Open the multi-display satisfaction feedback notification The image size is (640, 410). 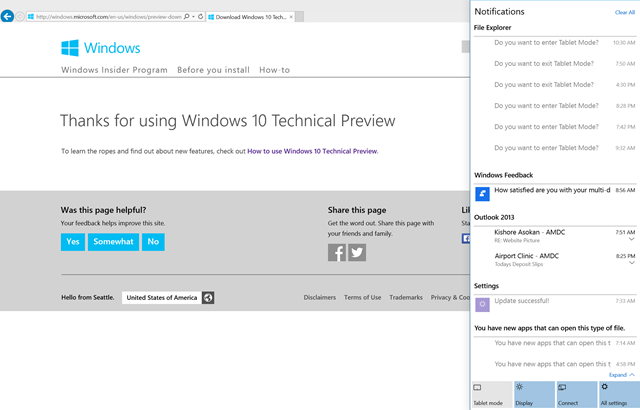pos(555,193)
